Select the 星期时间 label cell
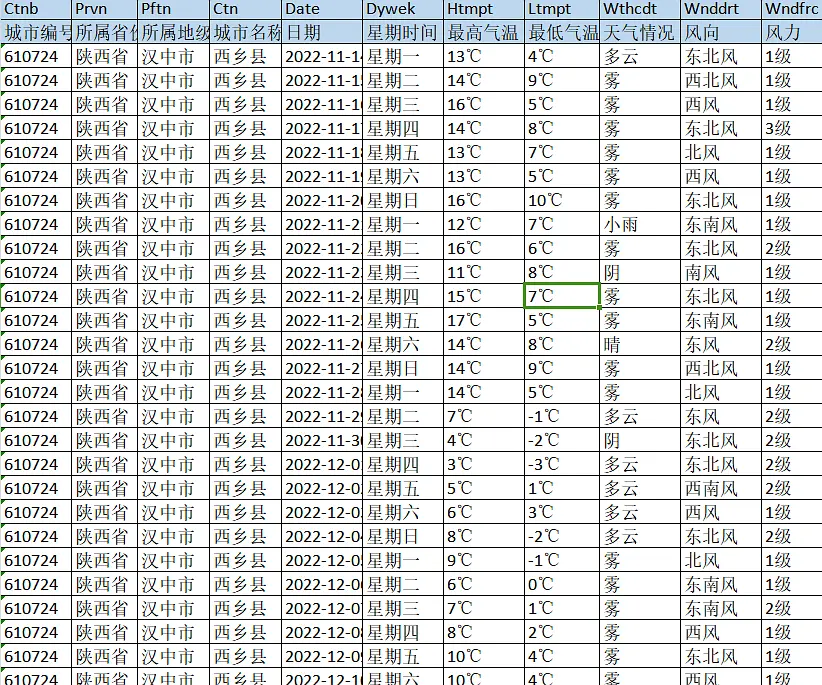This screenshot has width=822, height=685. (403, 32)
